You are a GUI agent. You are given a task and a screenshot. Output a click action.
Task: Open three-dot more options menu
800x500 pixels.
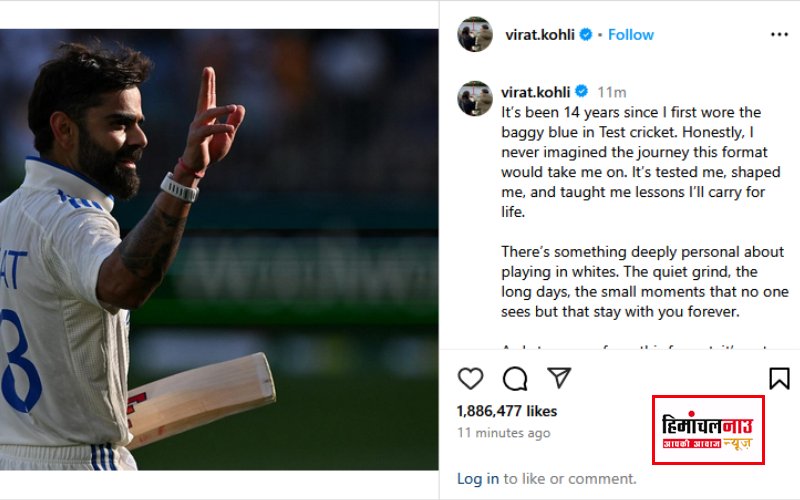779,34
